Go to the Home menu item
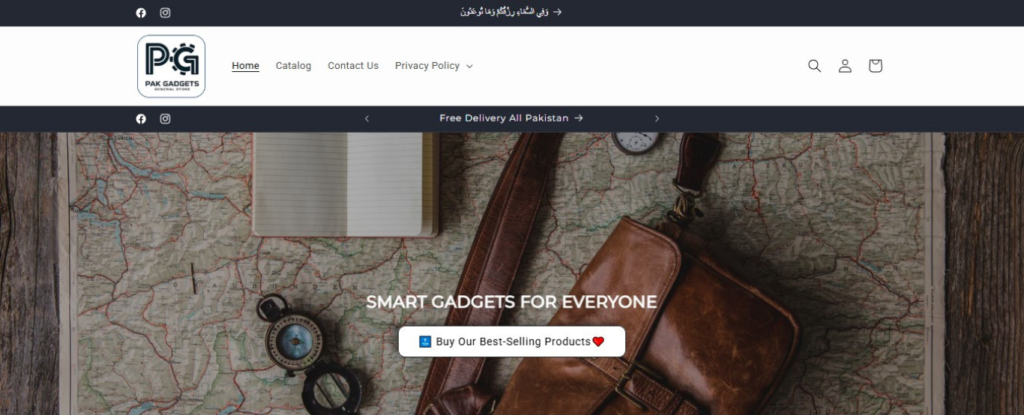This screenshot has height=415, width=1024. [x=246, y=65]
